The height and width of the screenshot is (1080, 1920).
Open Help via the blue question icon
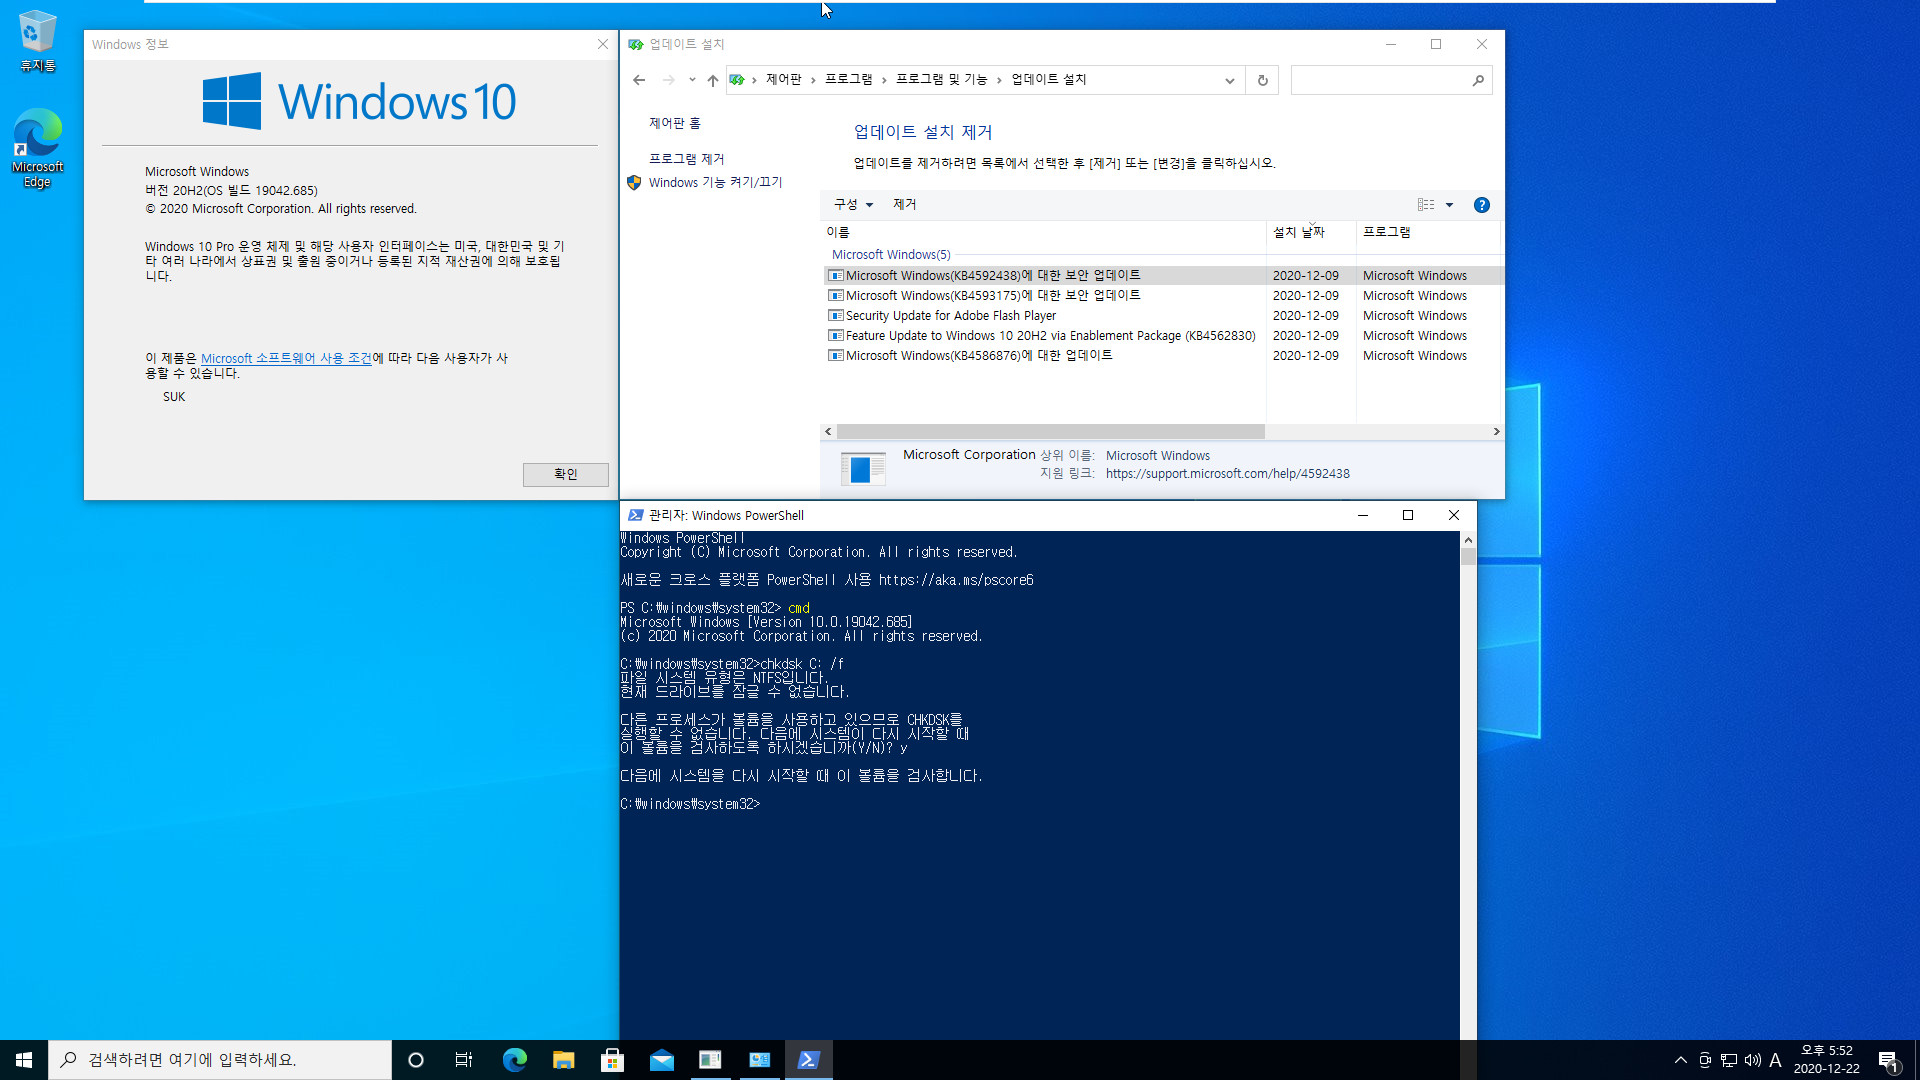pos(1482,205)
